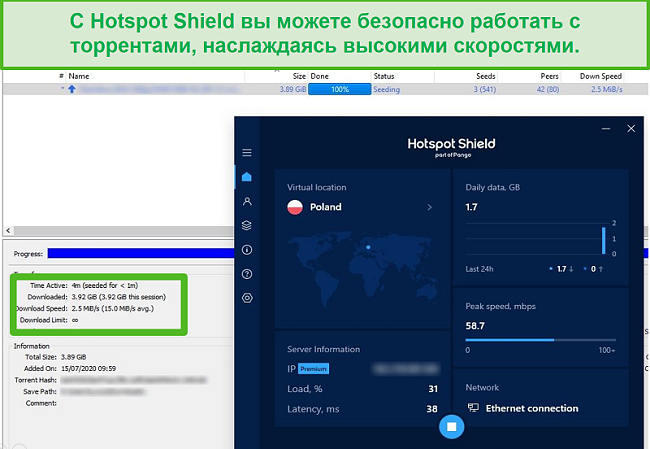Click the Load percent value 31
Viewport: 650px width, 449px height.
tap(433, 389)
